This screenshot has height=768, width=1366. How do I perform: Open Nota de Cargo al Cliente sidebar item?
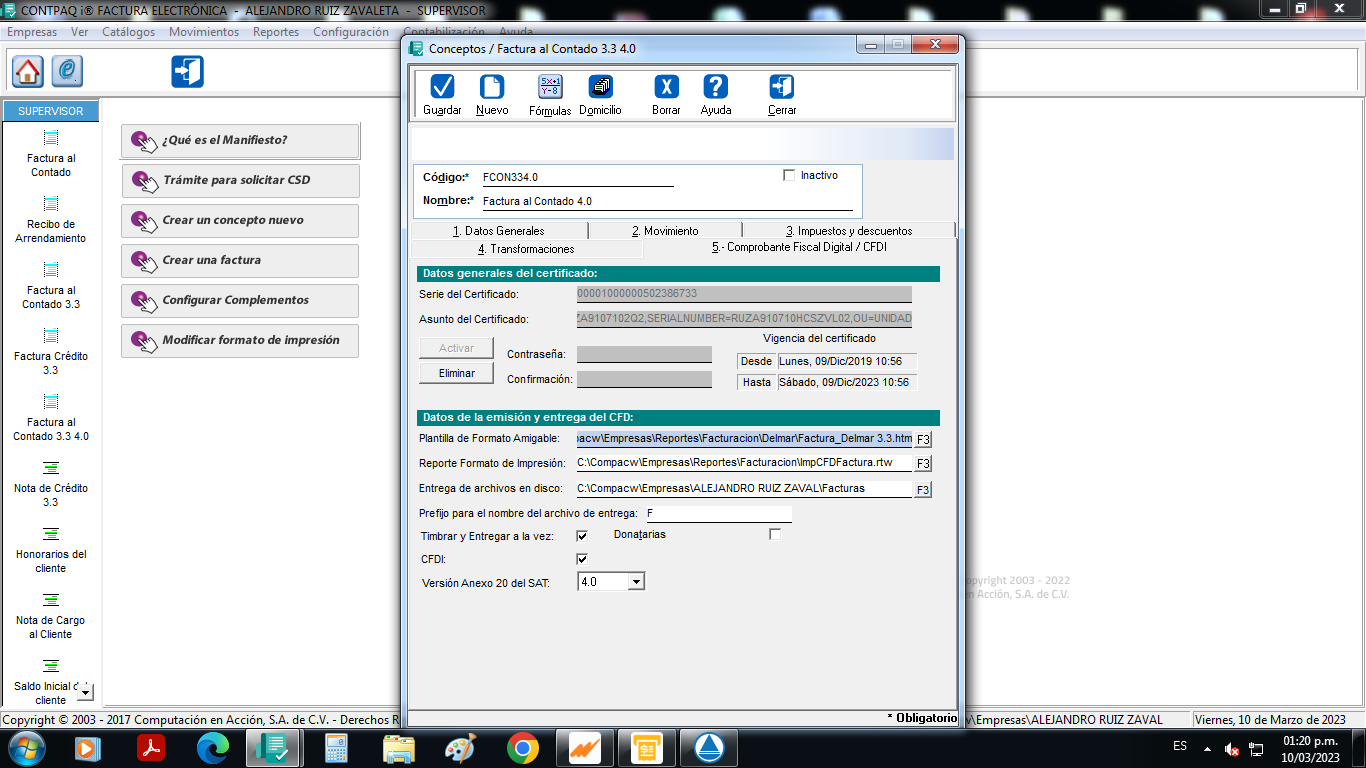(x=51, y=616)
